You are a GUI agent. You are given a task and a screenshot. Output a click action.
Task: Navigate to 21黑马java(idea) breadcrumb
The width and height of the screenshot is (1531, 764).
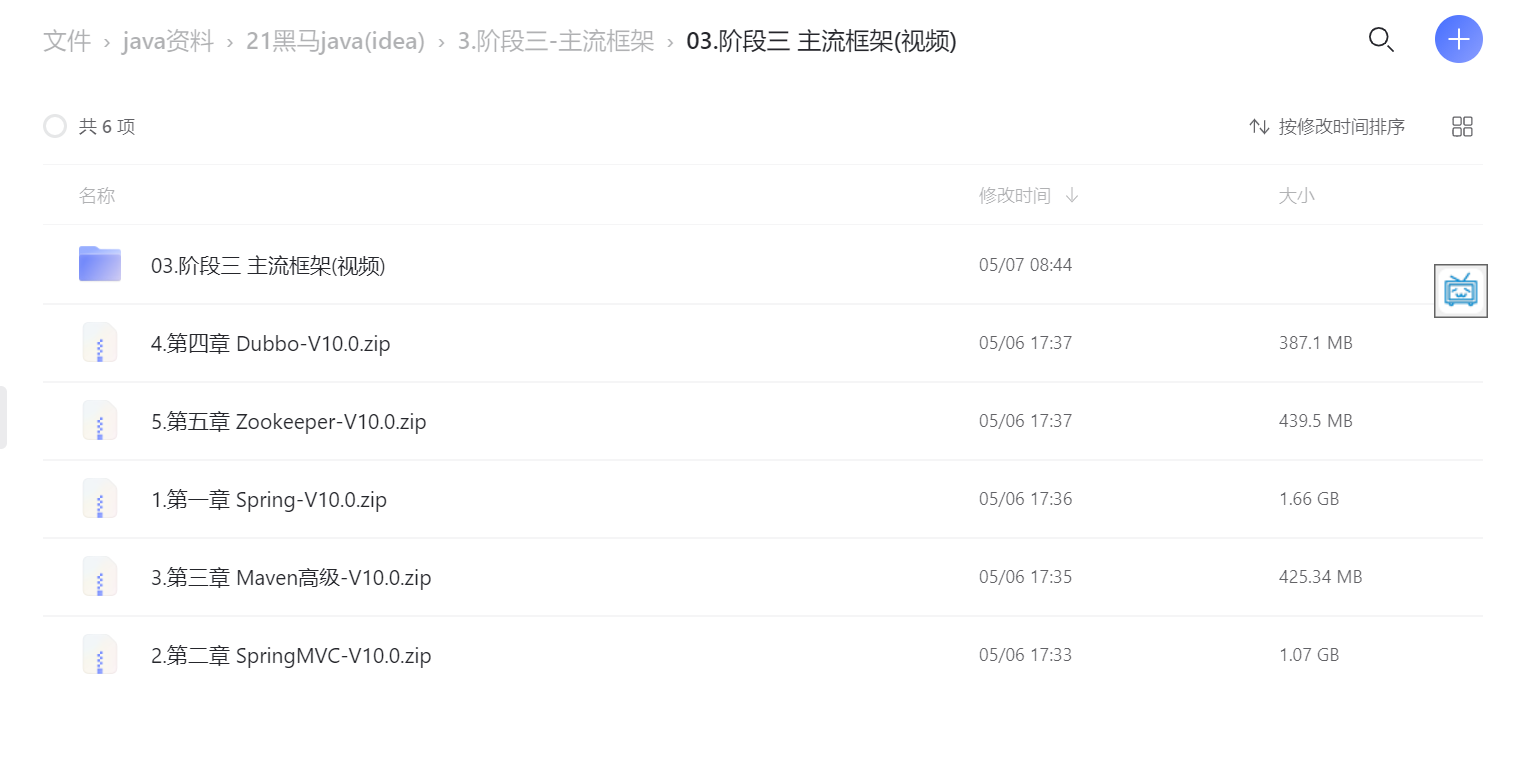click(335, 41)
